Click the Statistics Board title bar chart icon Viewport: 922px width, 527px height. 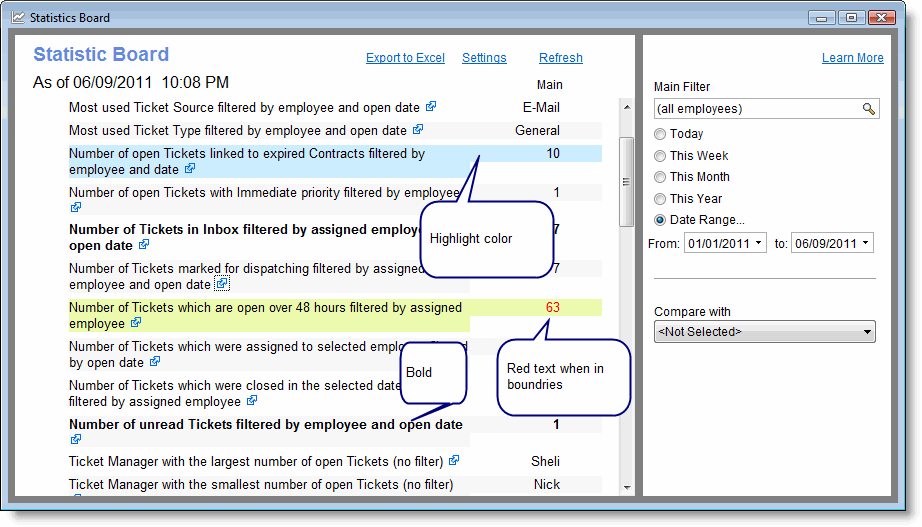[x=18, y=18]
